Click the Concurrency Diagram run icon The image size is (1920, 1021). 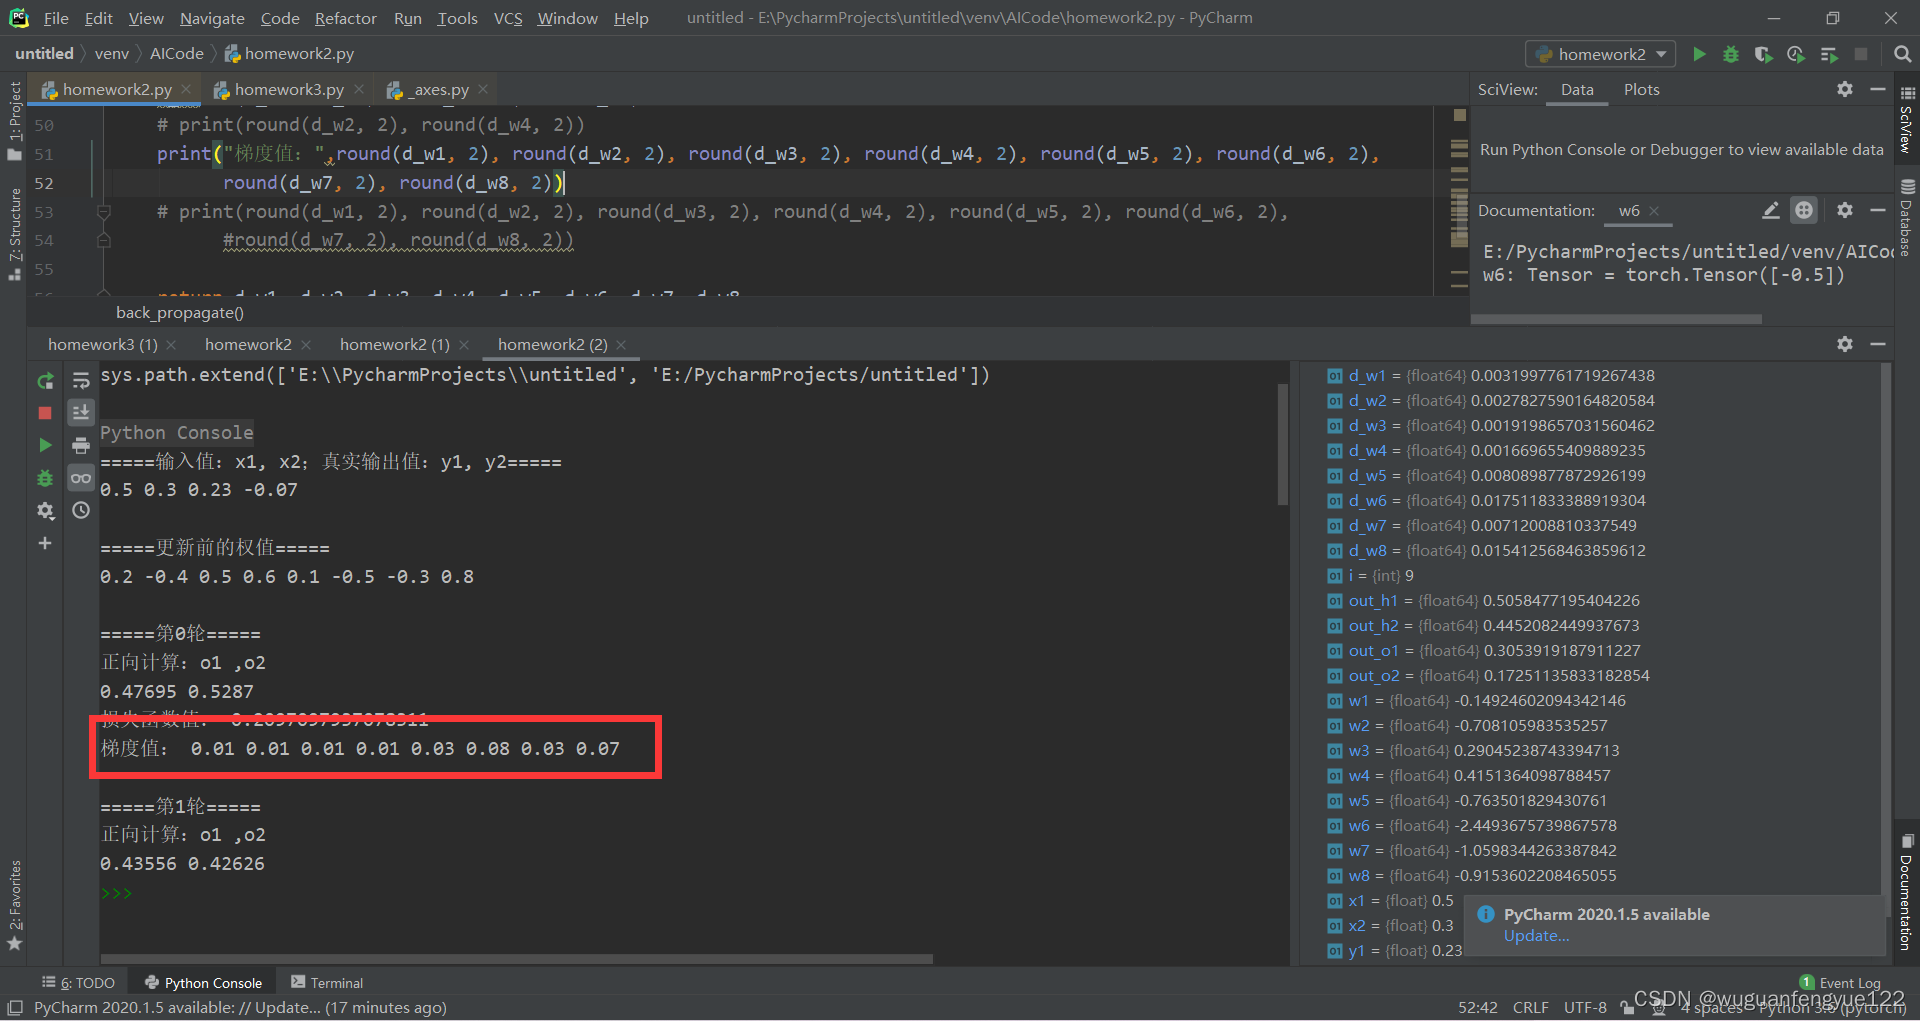pos(1828,54)
